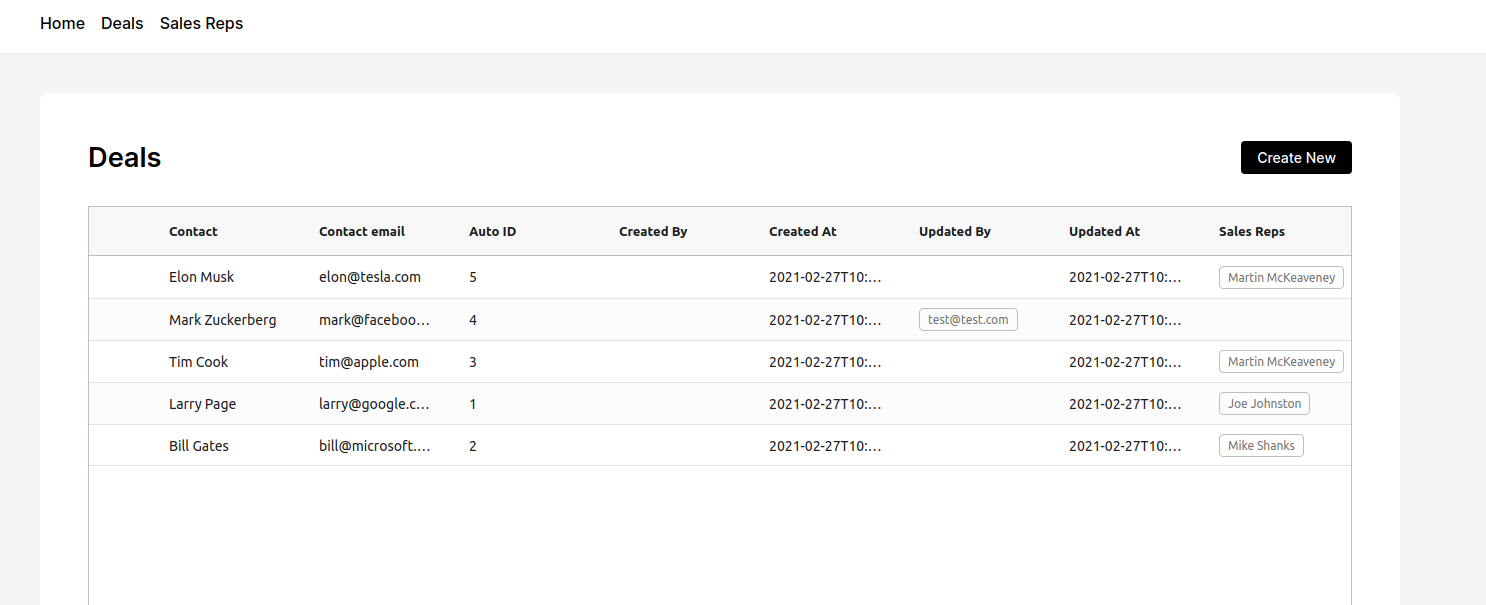Screen dimensions: 1486x605
Task: Sort records by Created By column
Action: pyautogui.click(x=653, y=231)
